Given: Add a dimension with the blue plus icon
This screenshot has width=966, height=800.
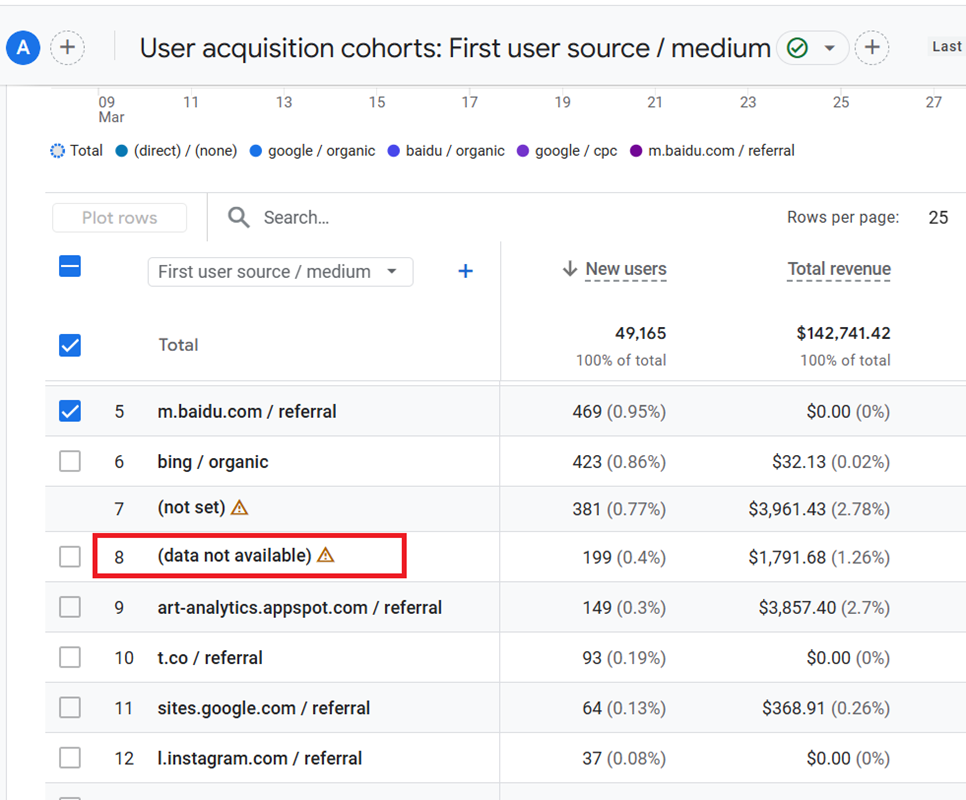Looking at the screenshot, I should click(x=465, y=271).
